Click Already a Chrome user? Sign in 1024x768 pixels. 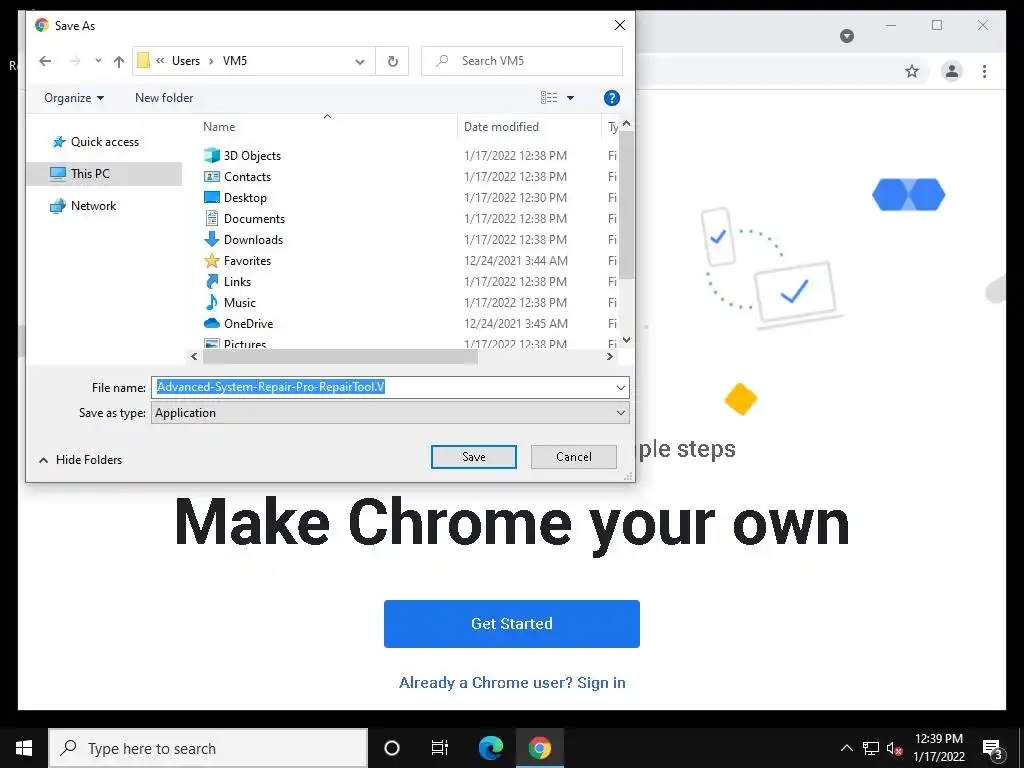tap(512, 682)
